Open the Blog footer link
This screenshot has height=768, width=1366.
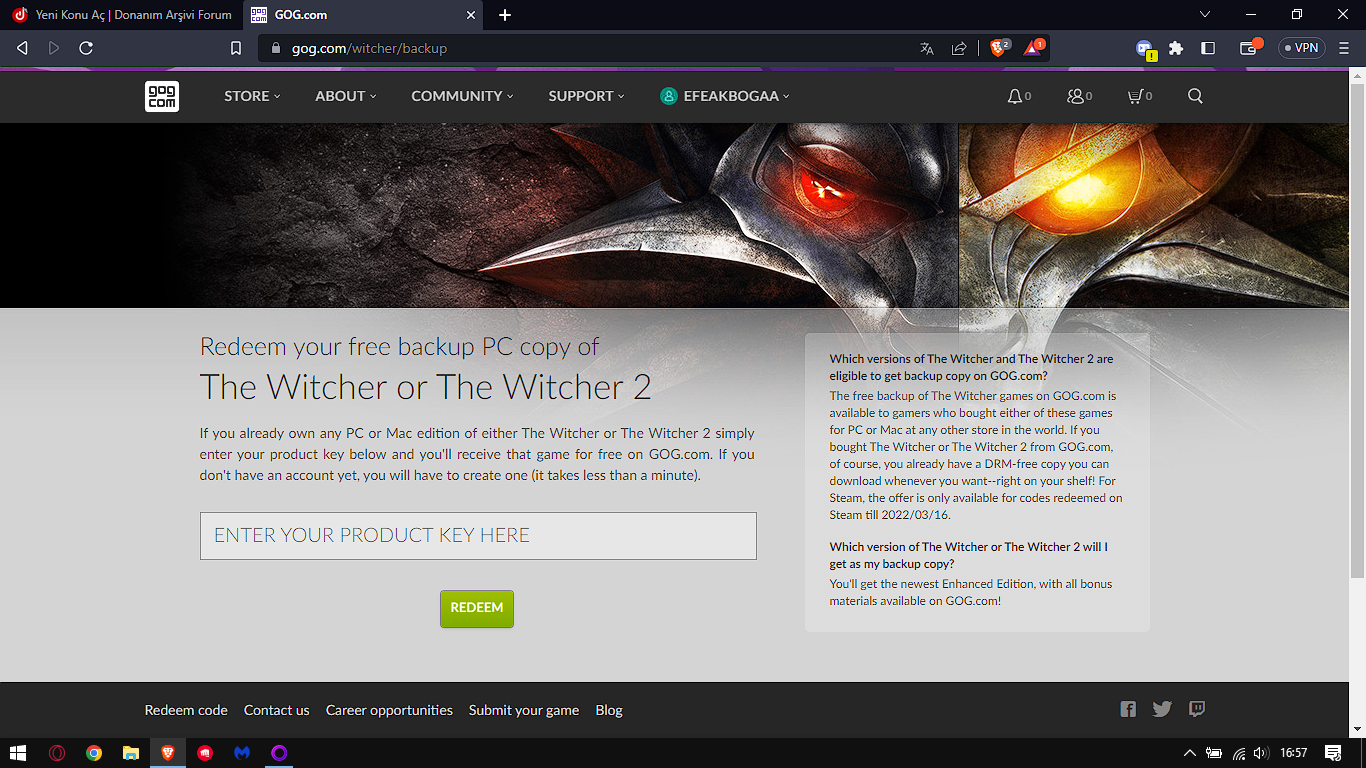click(609, 710)
